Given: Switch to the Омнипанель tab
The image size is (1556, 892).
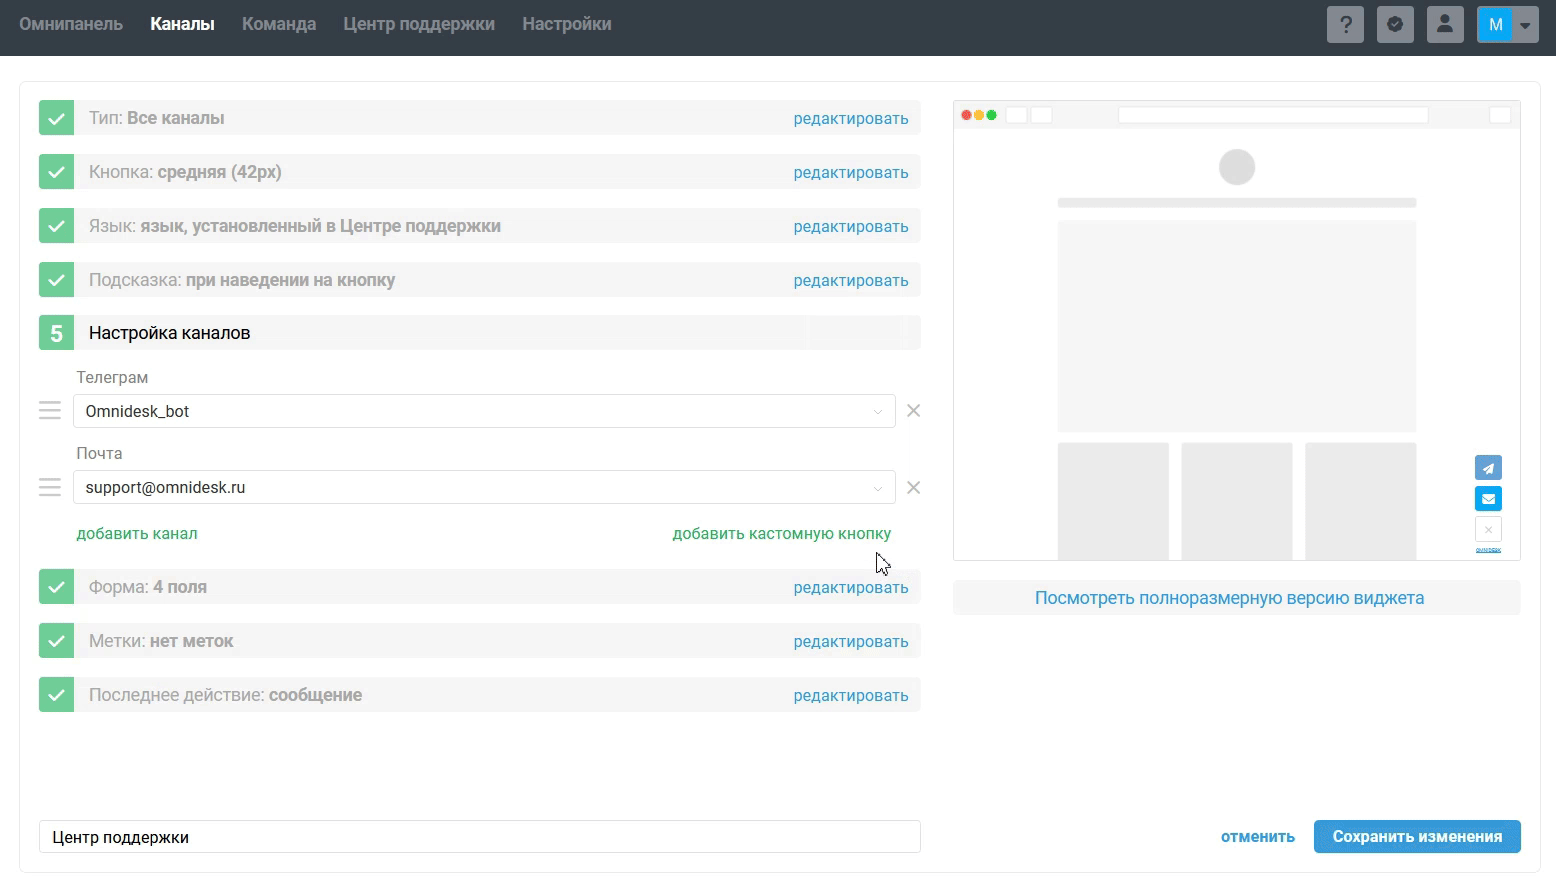Looking at the screenshot, I should [x=71, y=24].
